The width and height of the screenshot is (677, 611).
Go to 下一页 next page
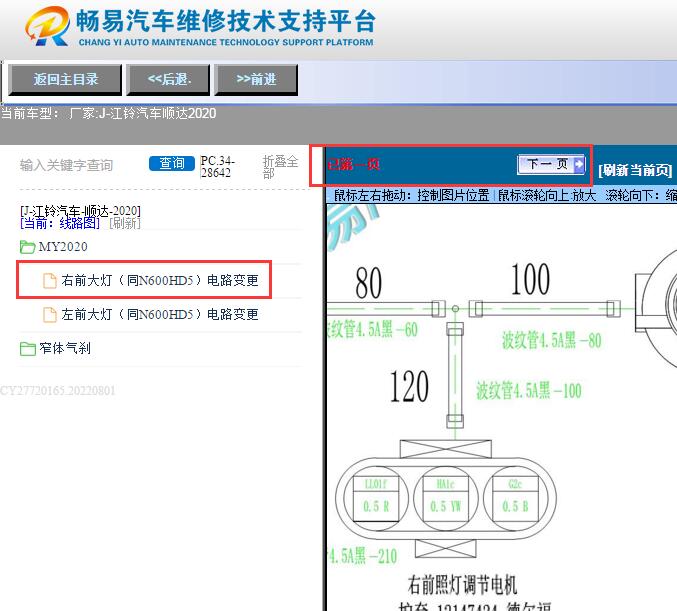pyautogui.click(x=551, y=165)
